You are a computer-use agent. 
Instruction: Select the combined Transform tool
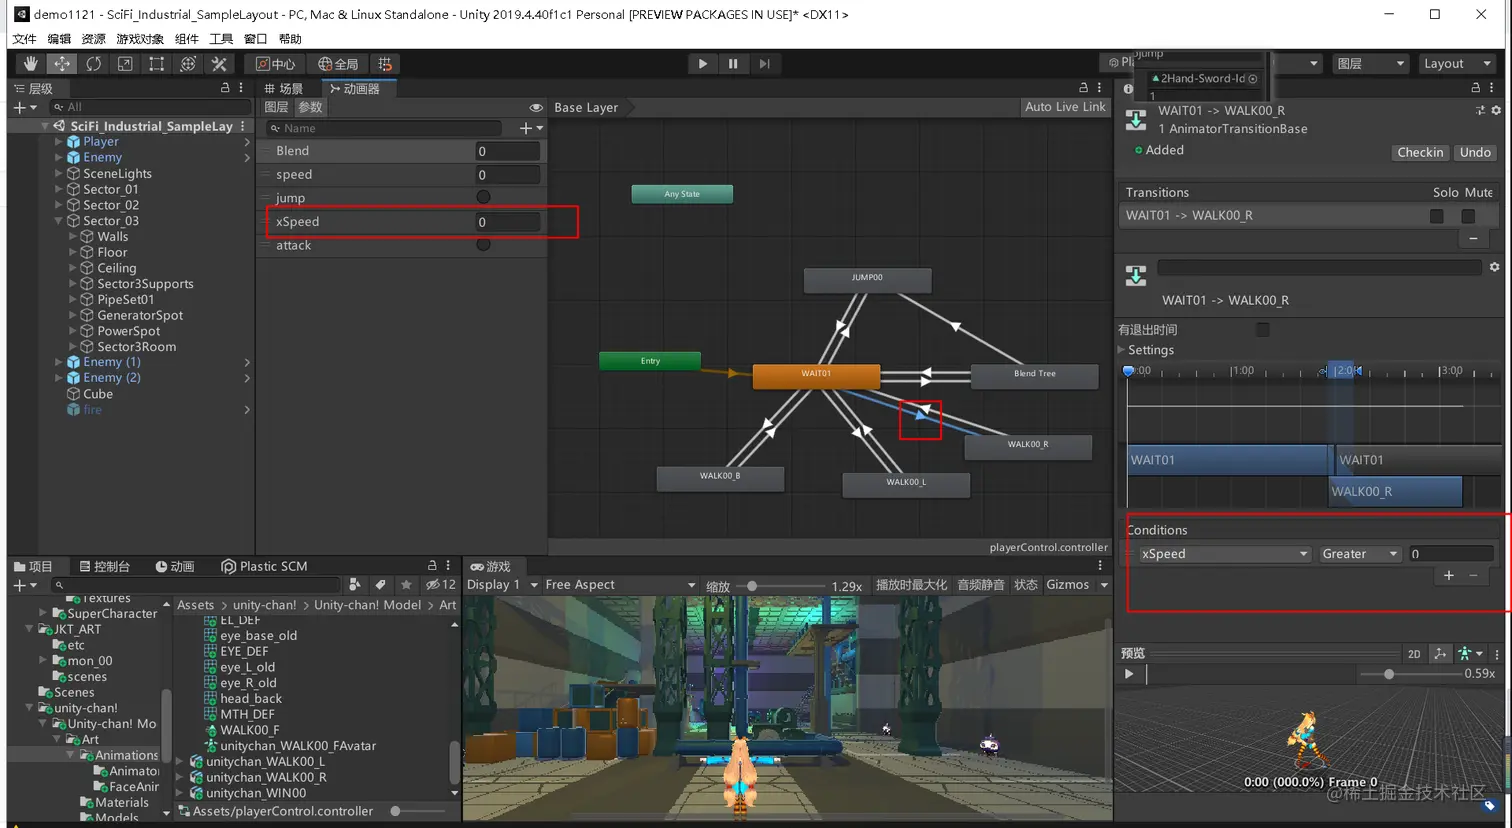click(188, 64)
